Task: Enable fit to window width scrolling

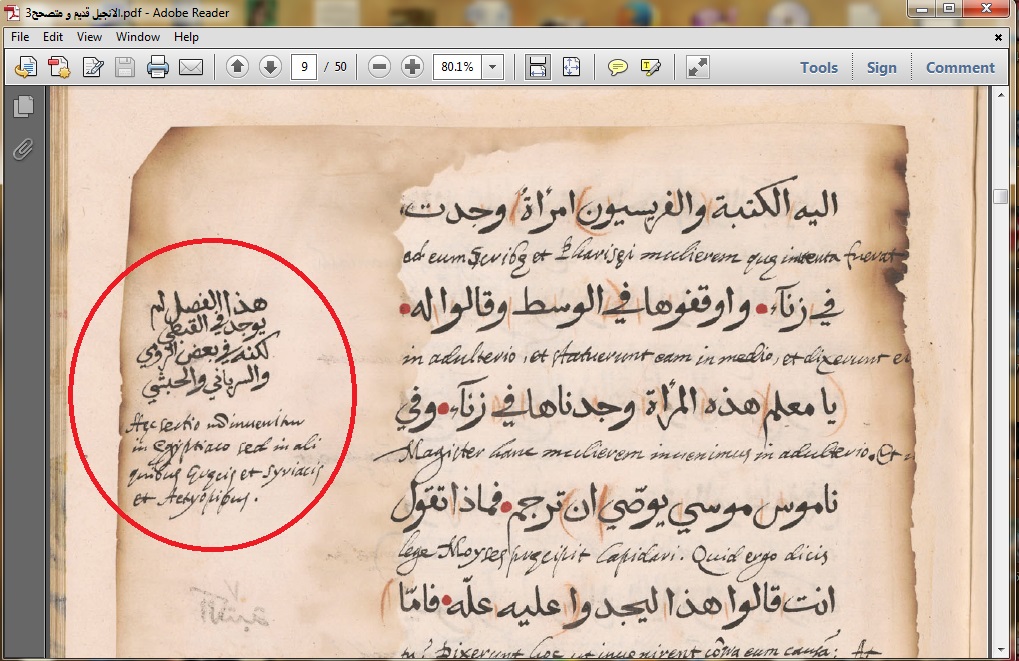Action: tap(538, 67)
